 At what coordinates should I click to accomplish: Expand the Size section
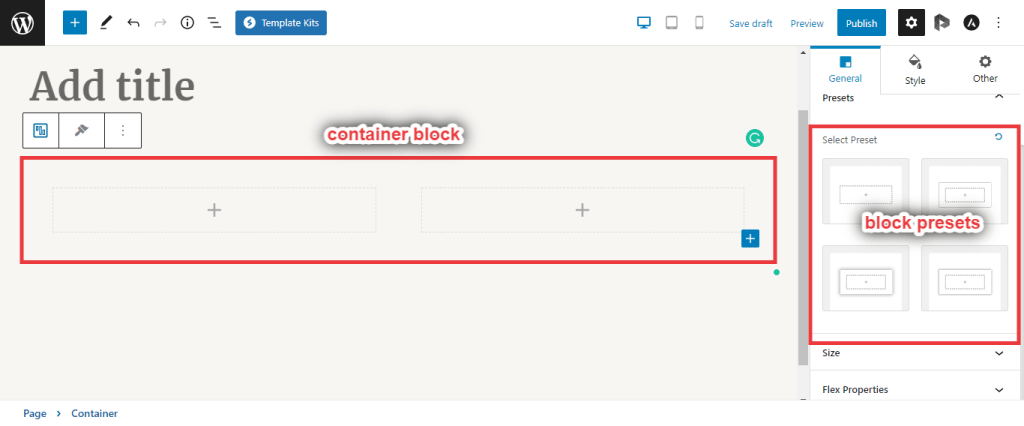pyautogui.click(x=998, y=353)
